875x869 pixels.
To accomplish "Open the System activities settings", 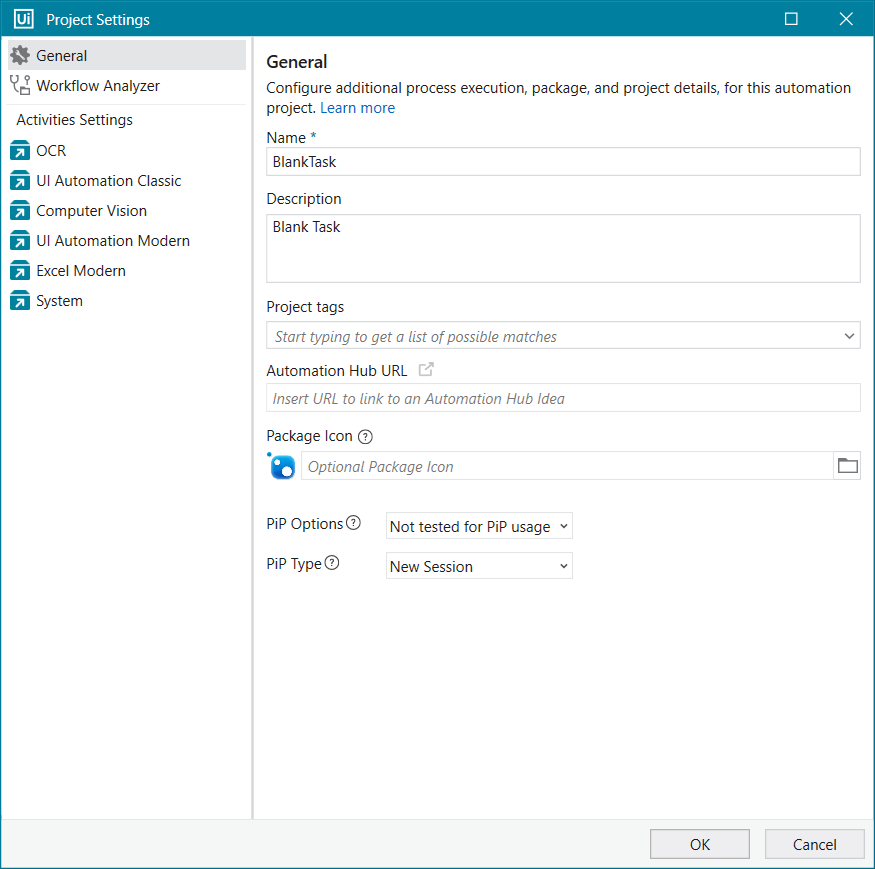I will coord(59,301).
